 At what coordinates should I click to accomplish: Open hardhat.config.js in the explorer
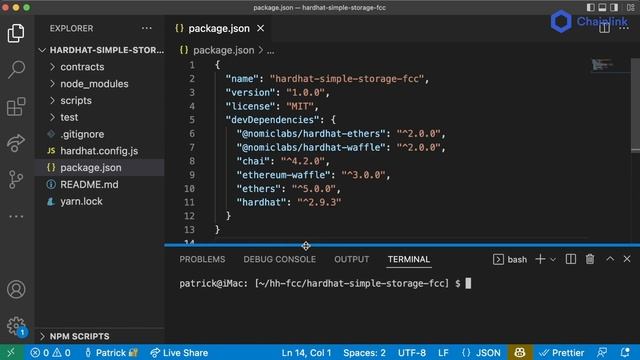(x=100, y=151)
